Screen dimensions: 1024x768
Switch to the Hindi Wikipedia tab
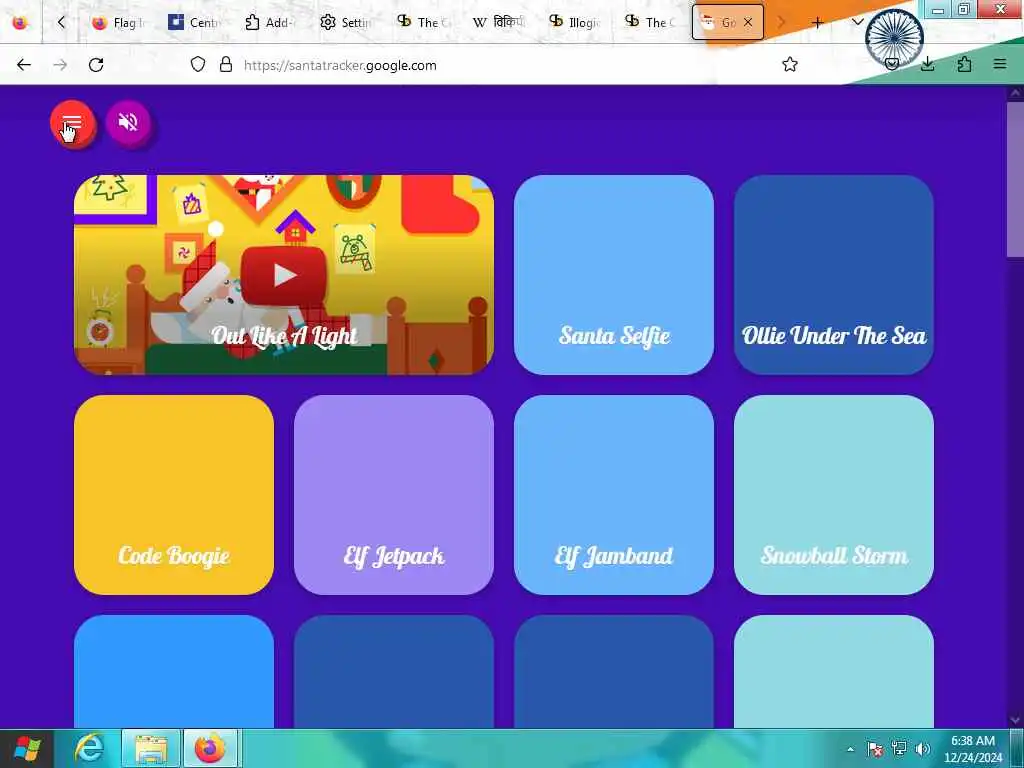(498, 22)
